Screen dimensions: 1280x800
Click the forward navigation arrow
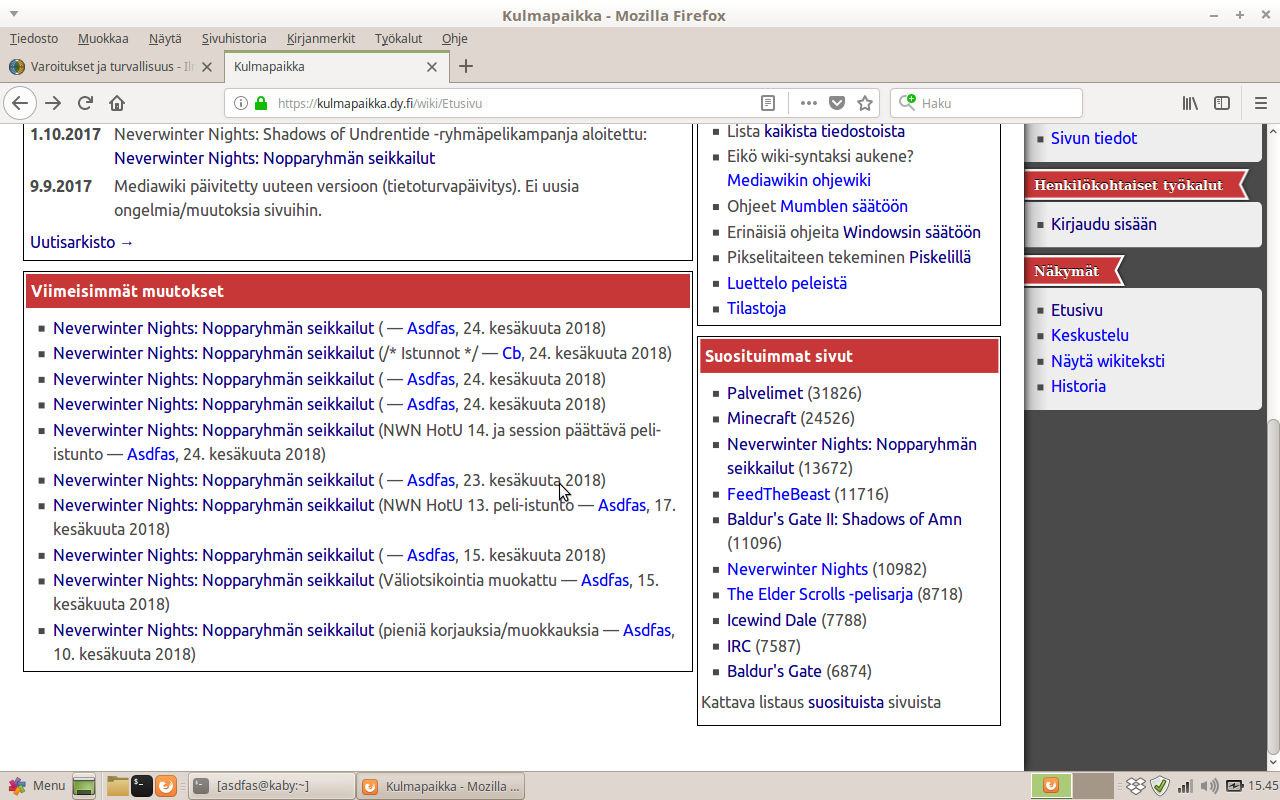point(53,103)
